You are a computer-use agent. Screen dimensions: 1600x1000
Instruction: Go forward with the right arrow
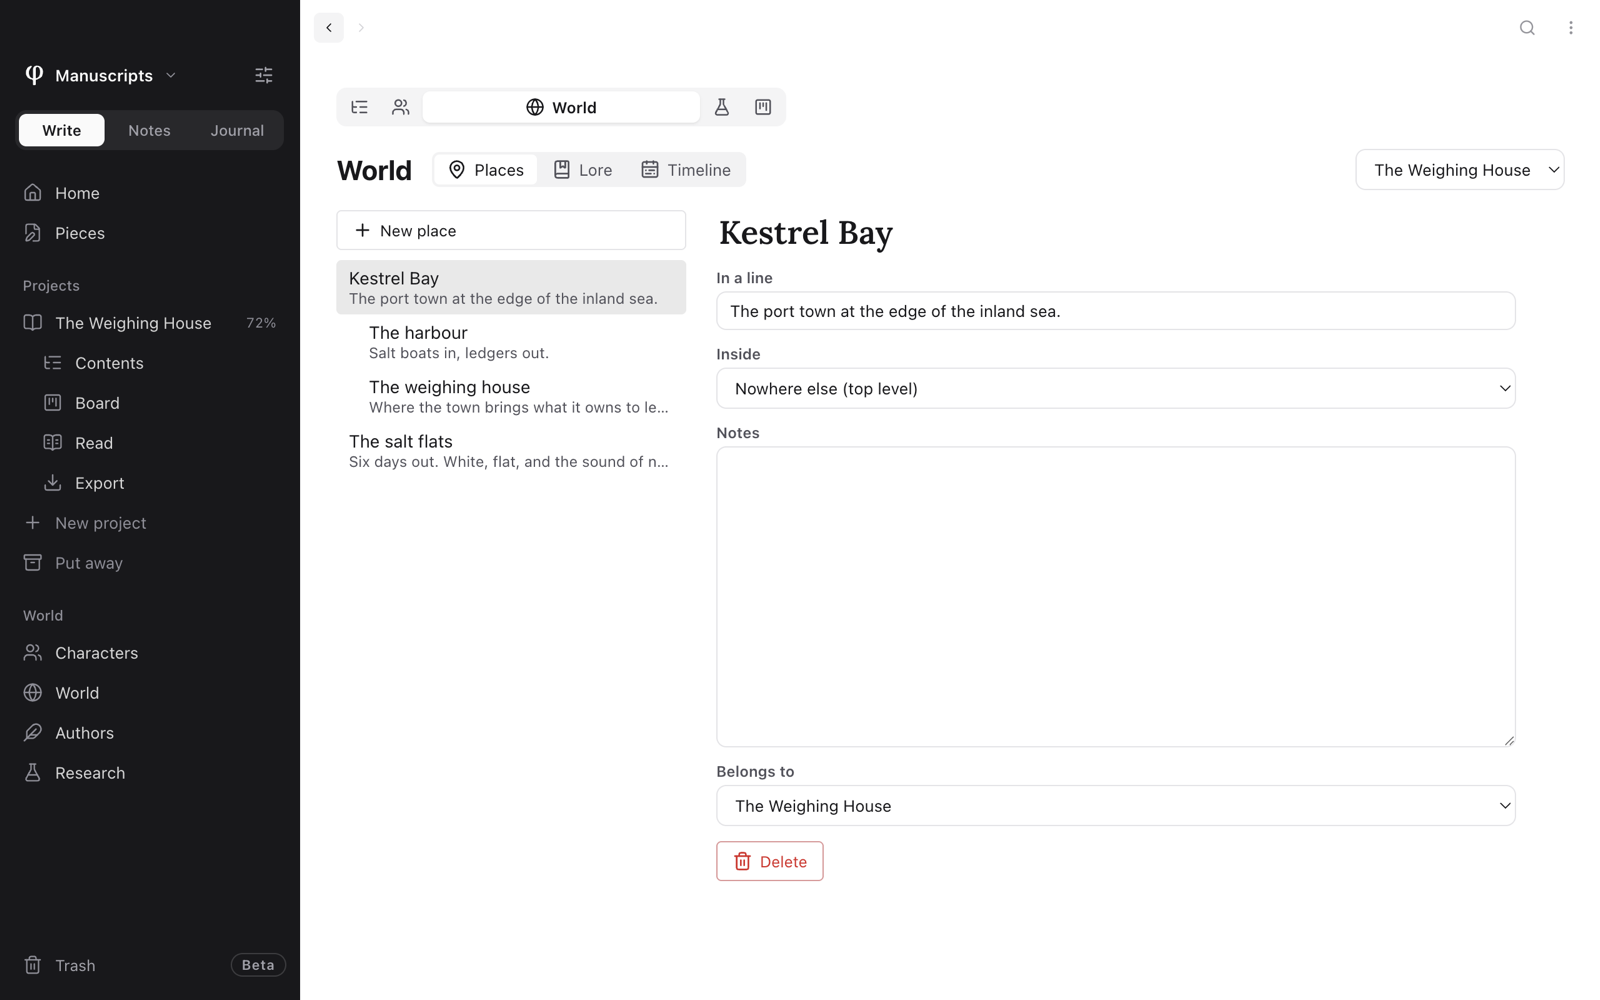(361, 28)
